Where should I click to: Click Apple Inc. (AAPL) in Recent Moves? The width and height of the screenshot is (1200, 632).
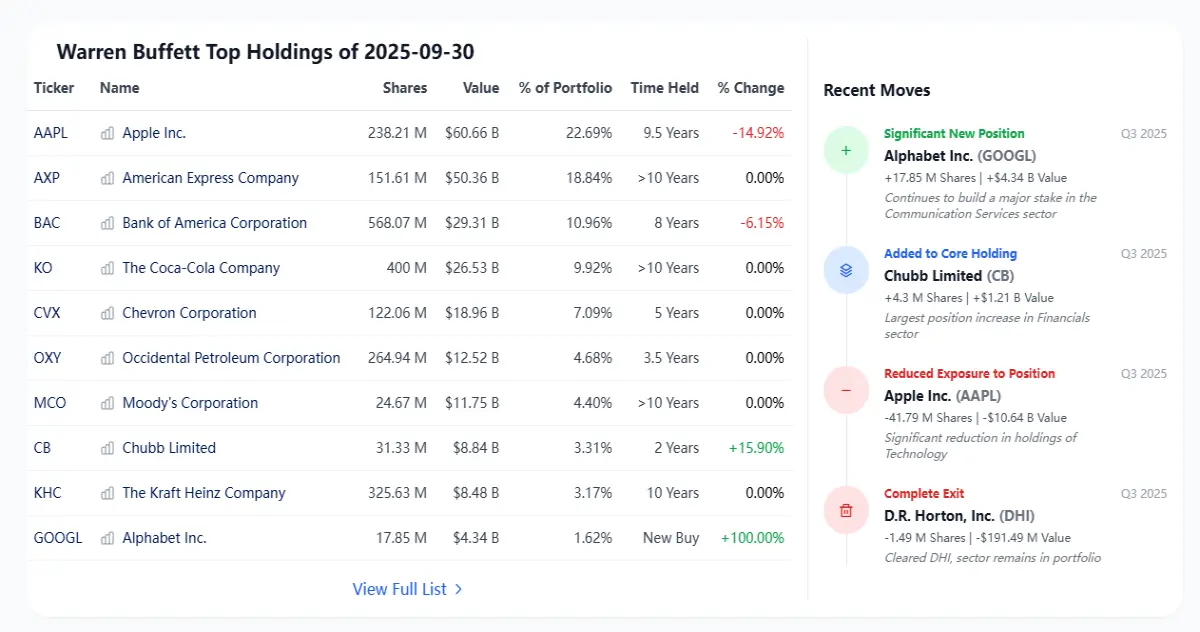943,396
